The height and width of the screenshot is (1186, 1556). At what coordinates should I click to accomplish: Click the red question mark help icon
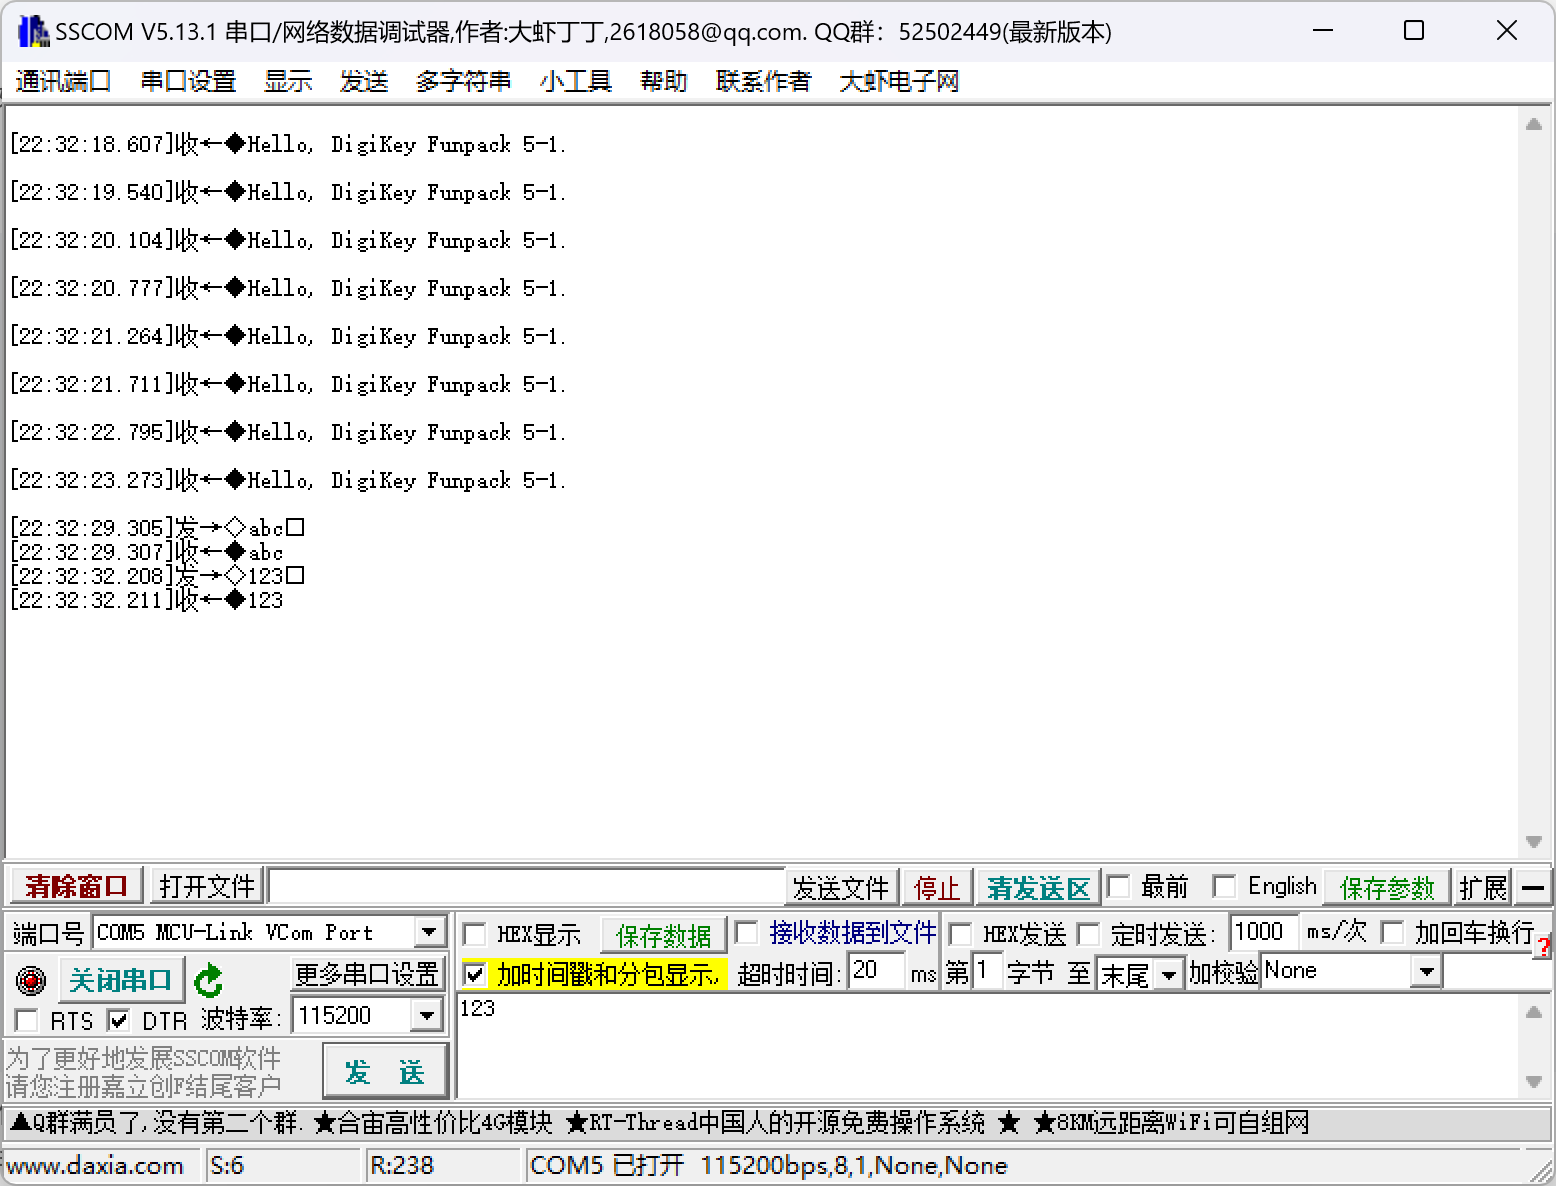point(1545,945)
